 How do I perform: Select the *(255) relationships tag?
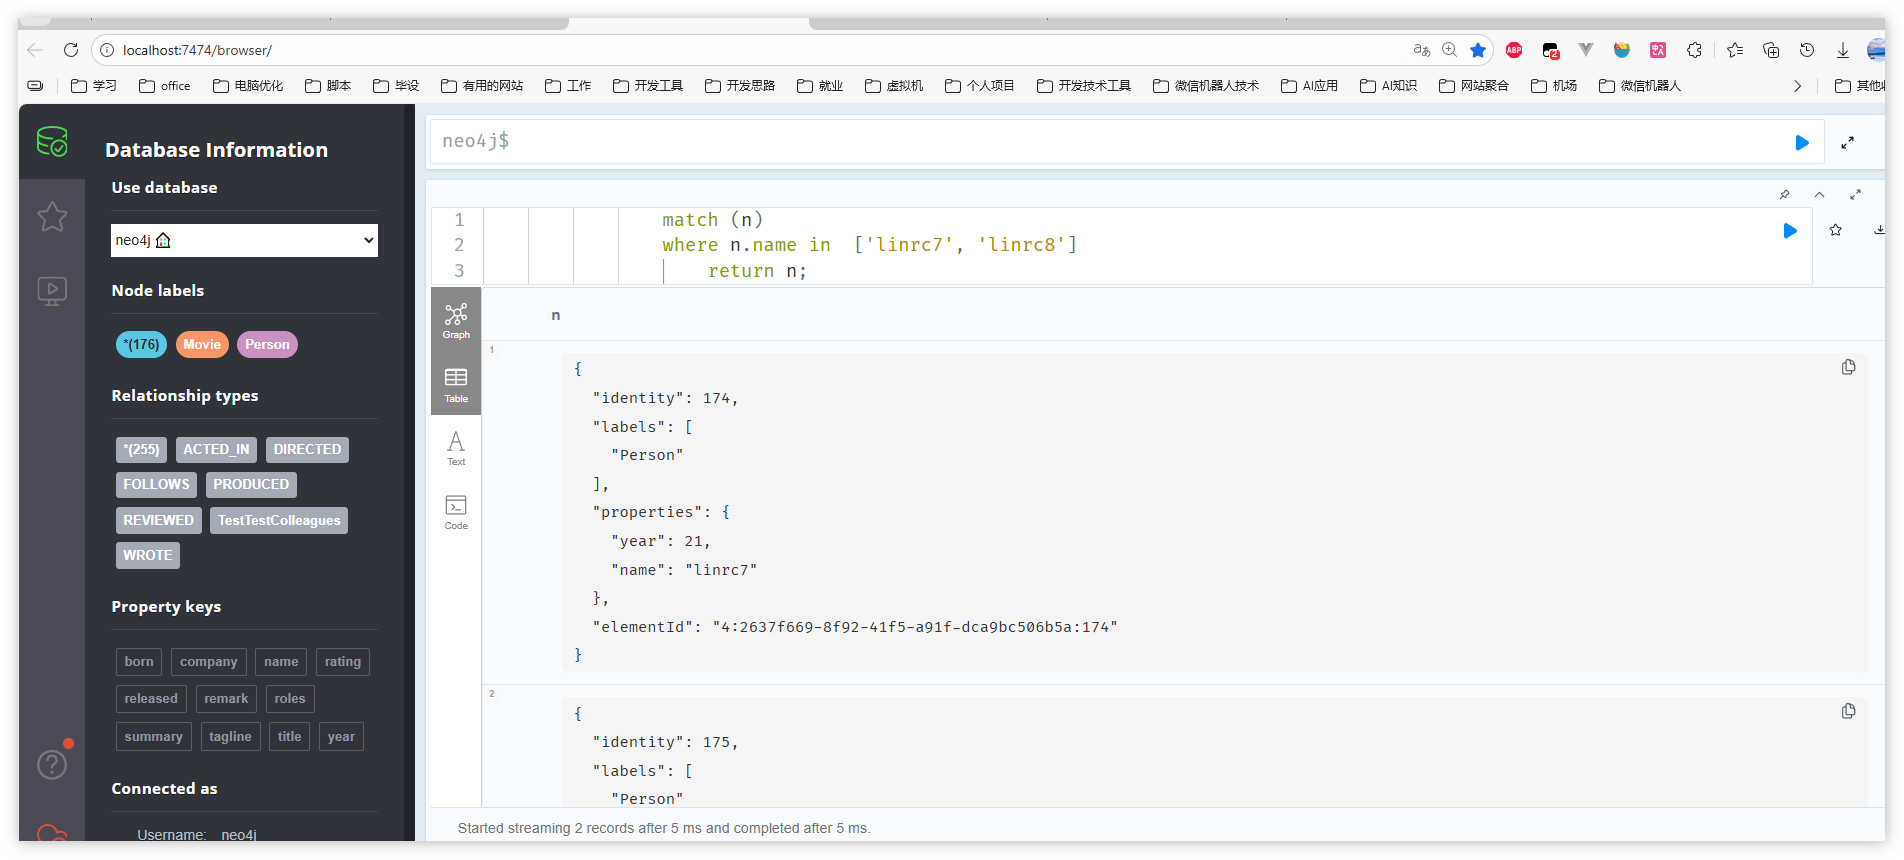click(x=141, y=449)
